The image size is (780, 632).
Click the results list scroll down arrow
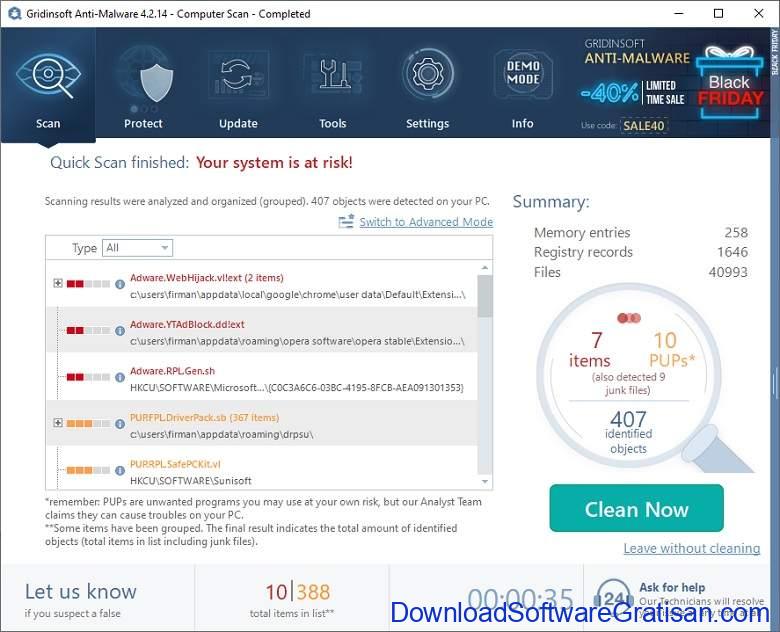[x=485, y=482]
